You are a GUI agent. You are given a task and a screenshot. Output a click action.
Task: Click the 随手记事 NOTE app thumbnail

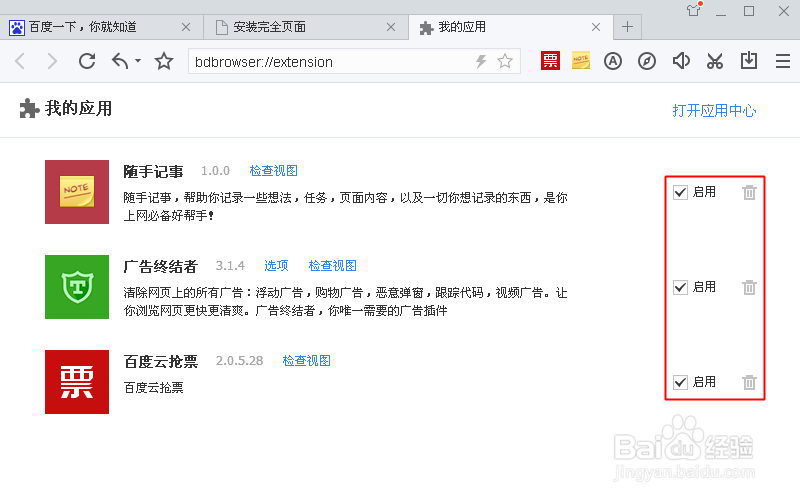[x=77, y=192]
